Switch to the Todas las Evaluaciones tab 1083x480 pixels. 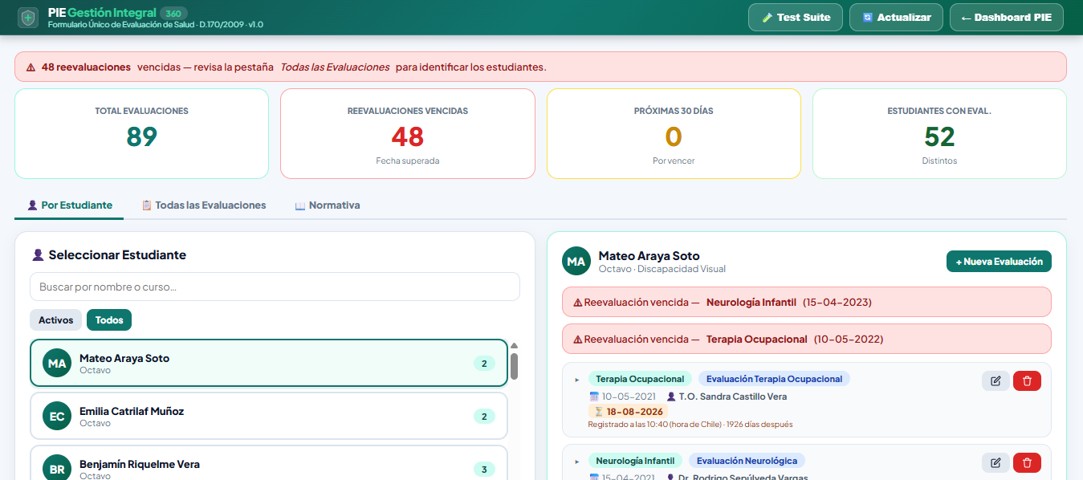(204, 205)
